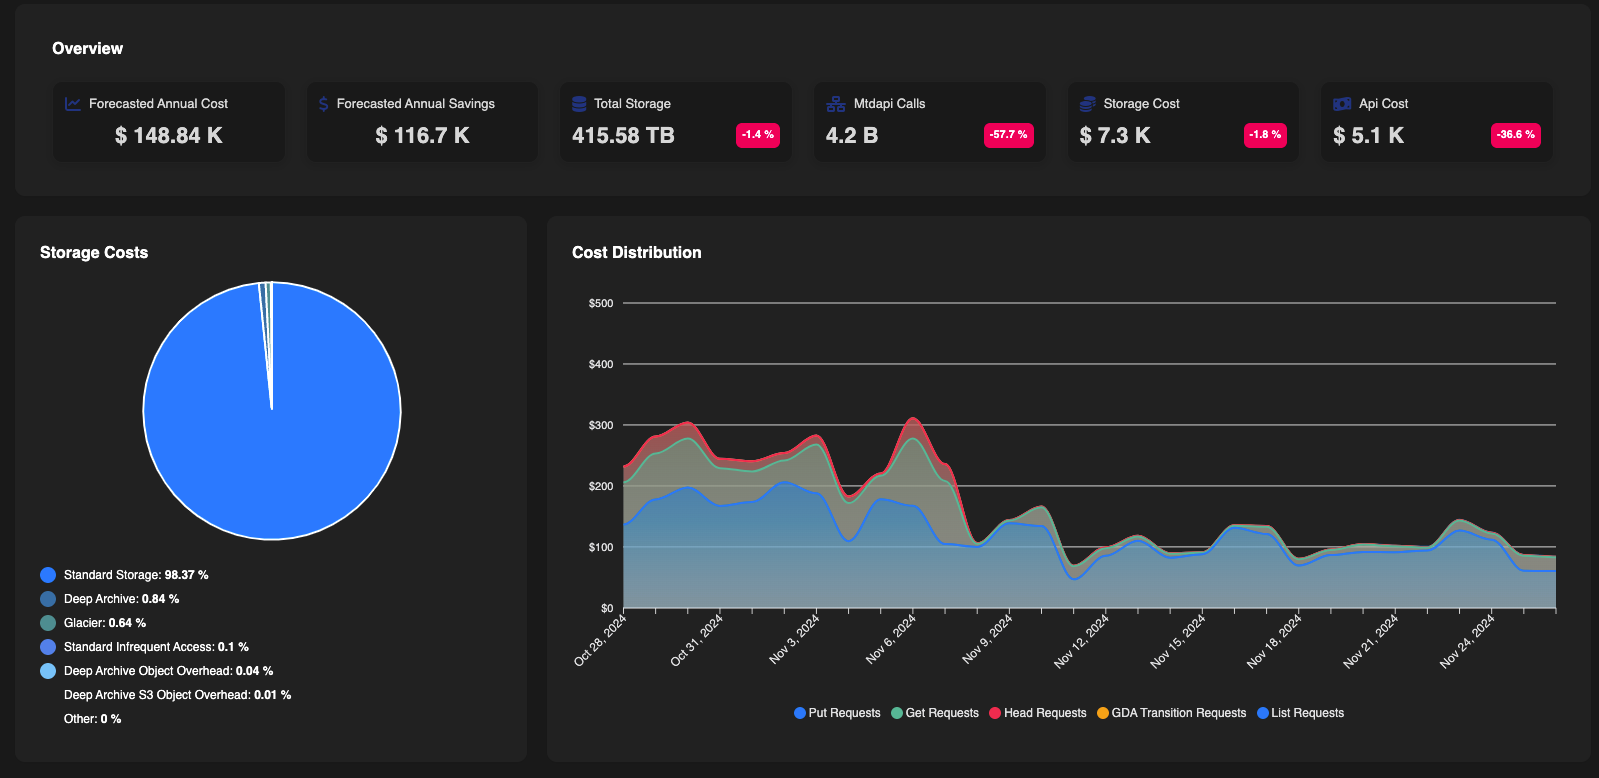Click the 4.2 B calls value
This screenshot has width=1599, height=778.
click(852, 136)
